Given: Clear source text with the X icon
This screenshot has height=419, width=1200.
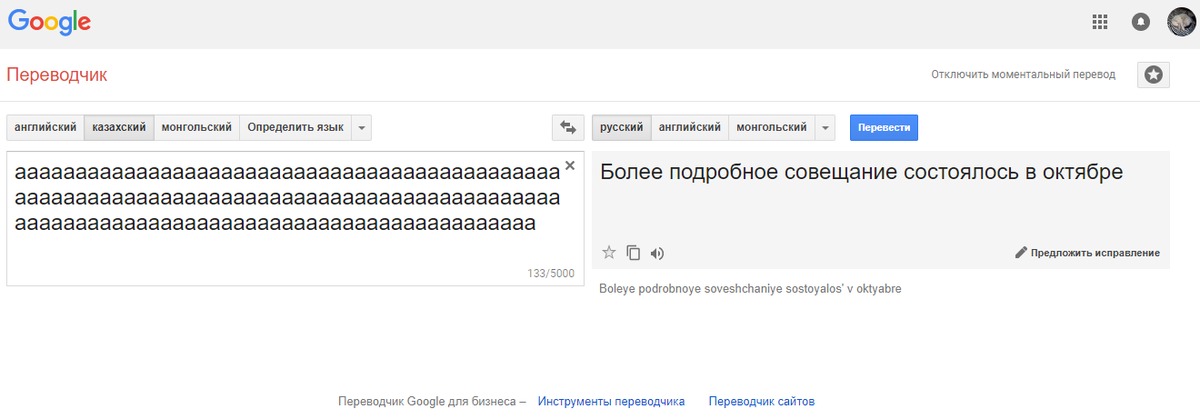Looking at the screenshot, I should click(x=570, y=166).
